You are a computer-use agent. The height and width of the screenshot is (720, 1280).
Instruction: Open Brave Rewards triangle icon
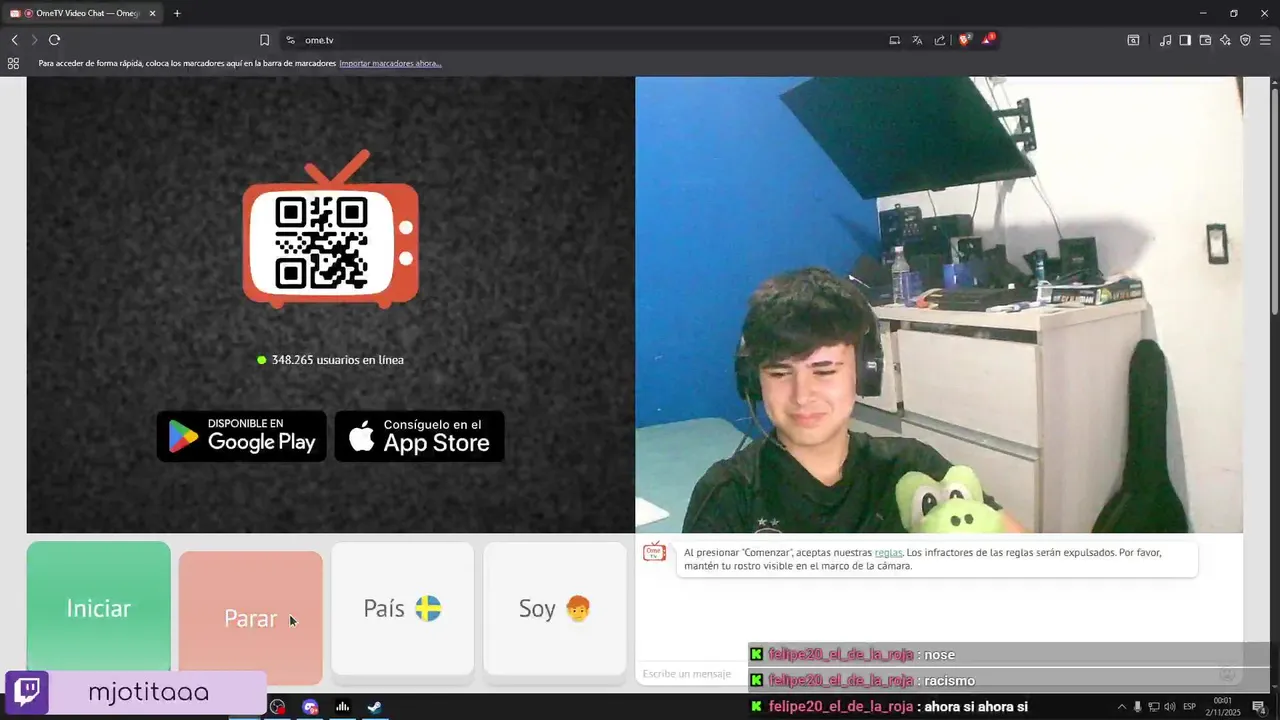[x=988, y=40]
